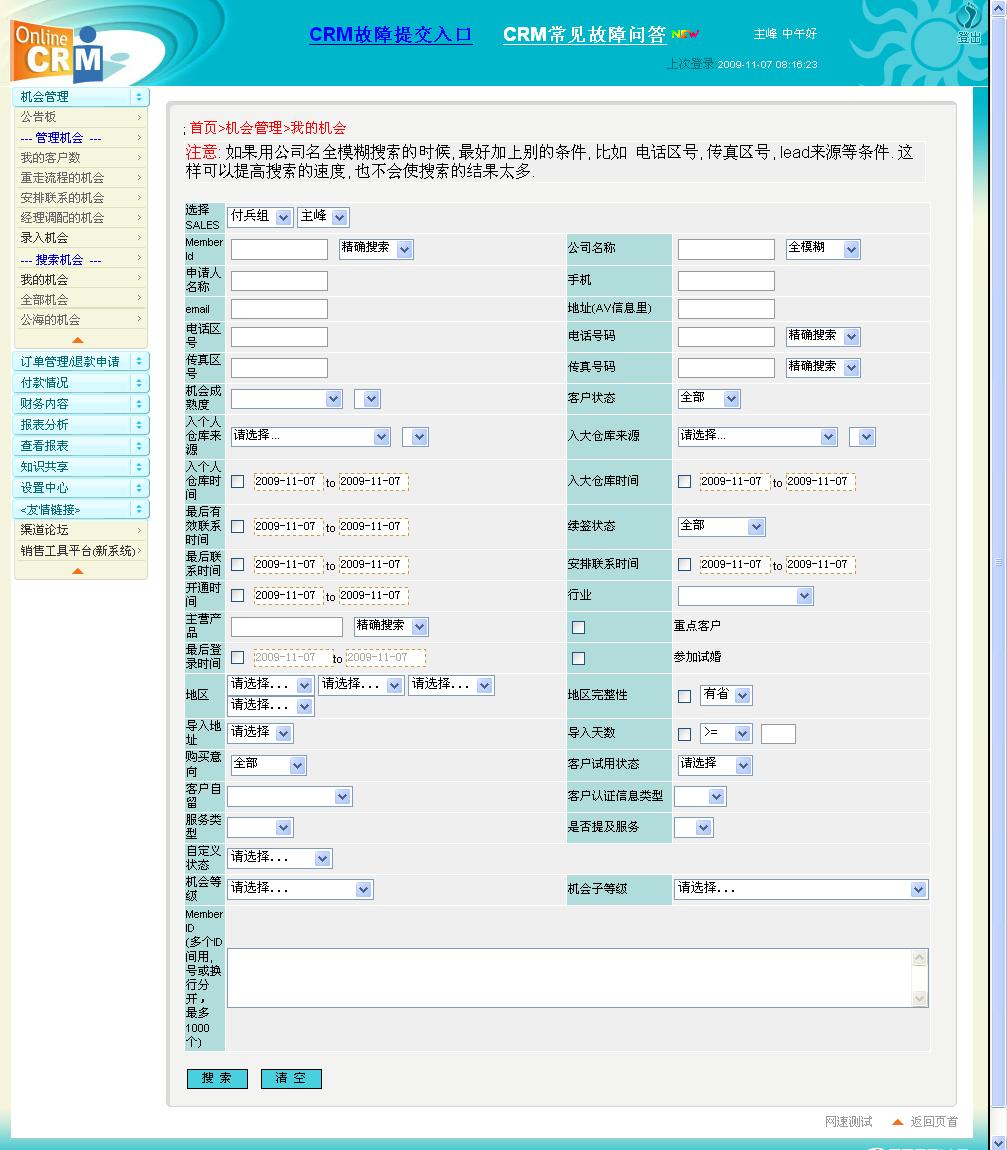Check the 入大仓库时间 checkbox
Viewport: 1007px width, 1150px height.
[684, 482]
